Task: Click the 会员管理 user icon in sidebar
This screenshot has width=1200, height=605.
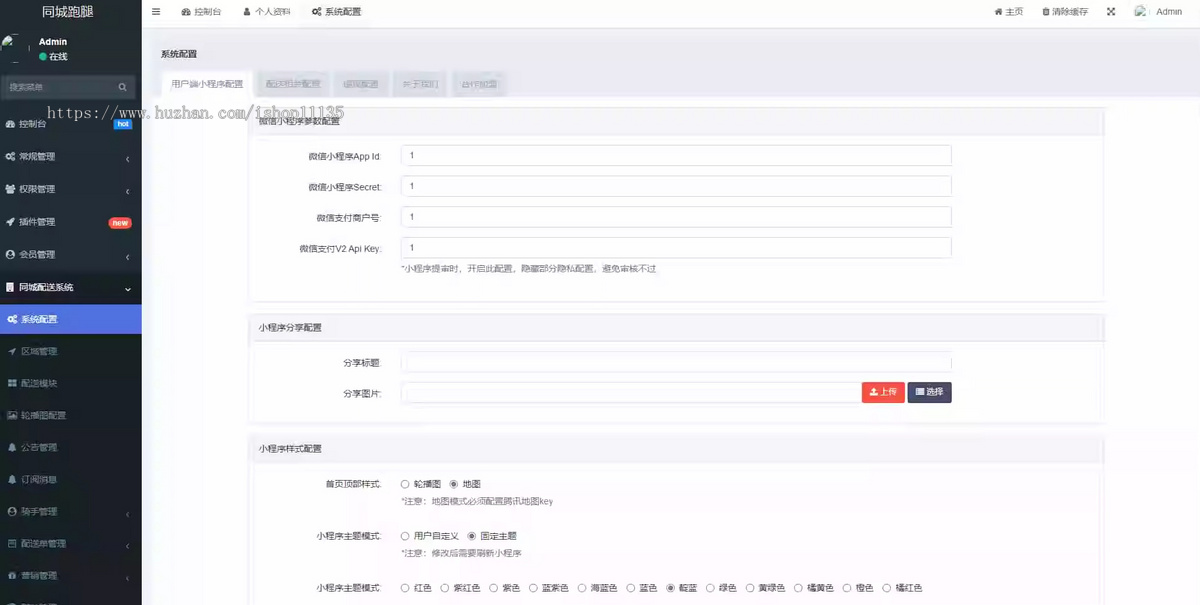Action: pyautogui.click(x=10, y=254)
